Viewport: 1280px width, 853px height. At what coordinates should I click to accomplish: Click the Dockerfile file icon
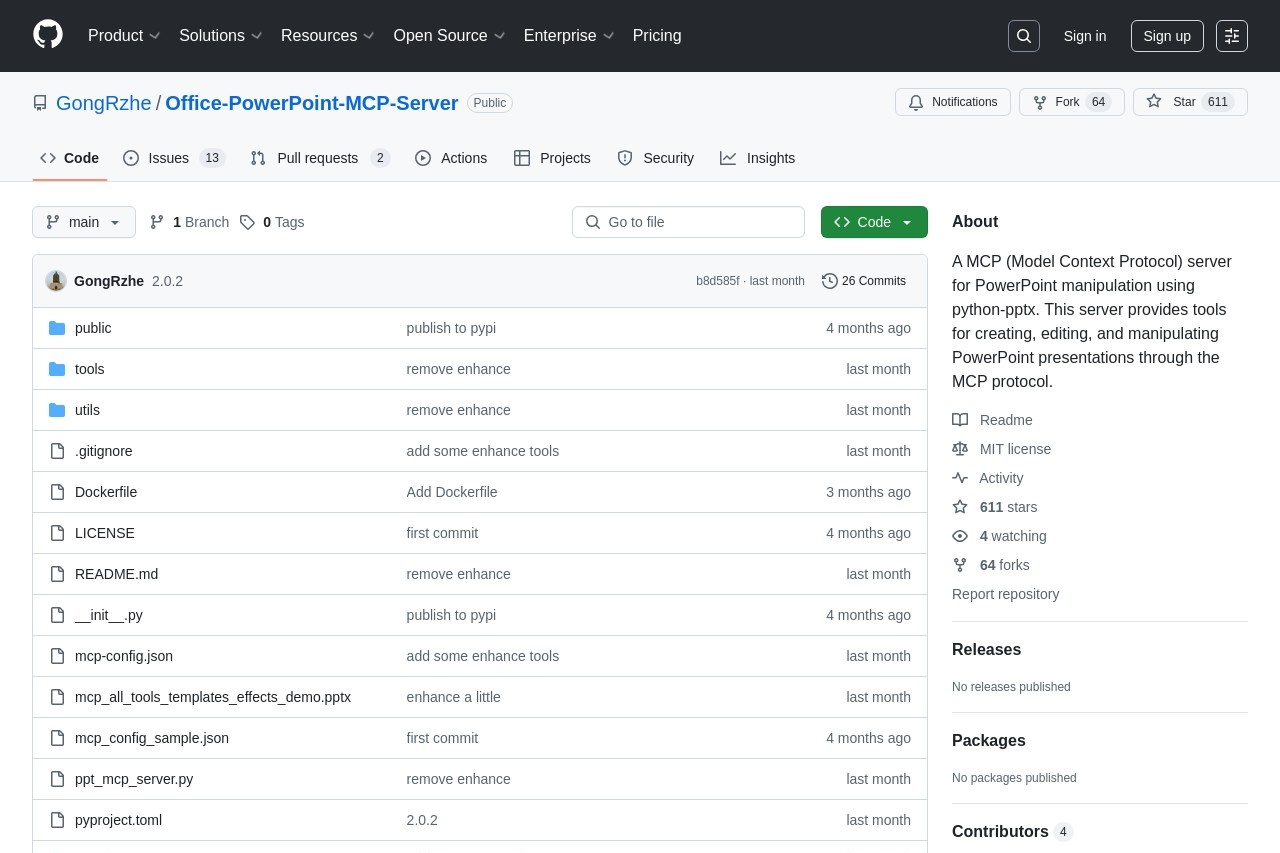57,492
